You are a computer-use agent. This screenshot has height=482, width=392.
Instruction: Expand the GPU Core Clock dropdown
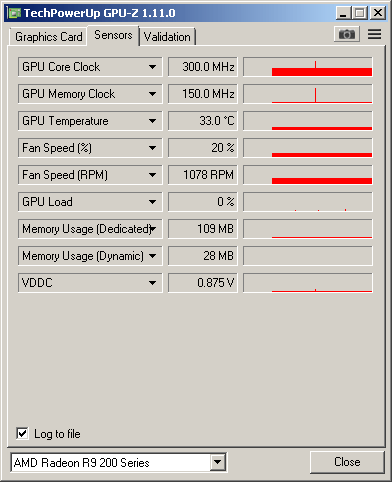tap(153, 67)
